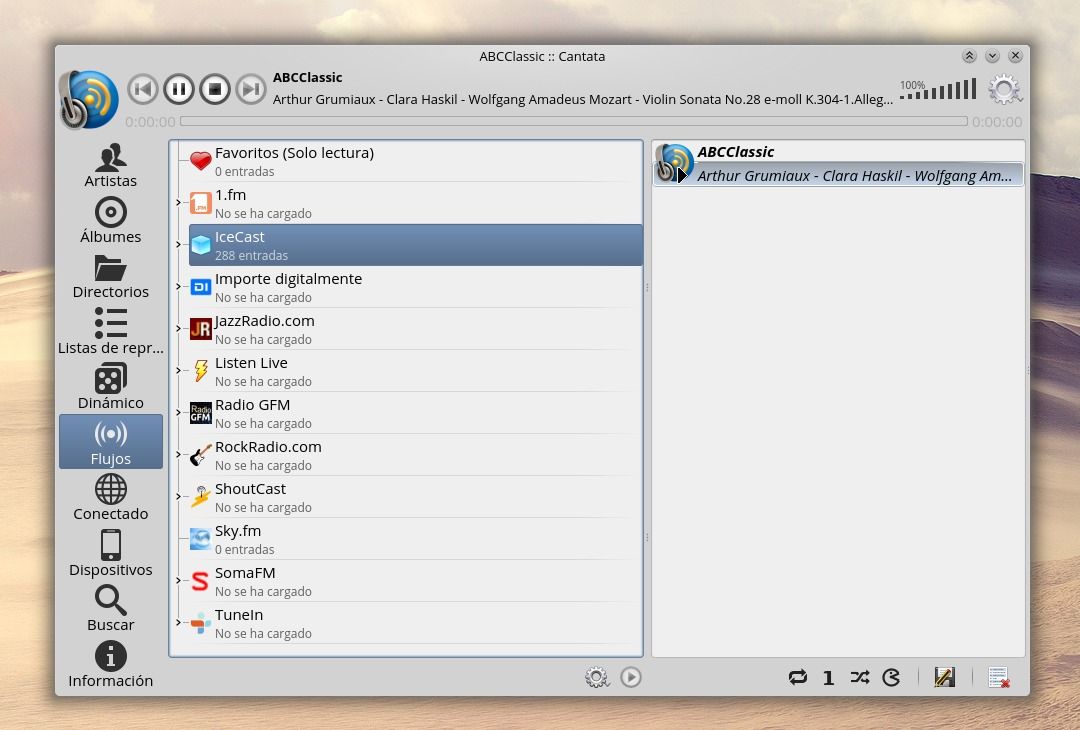Viewport: 1080px width, 730px height.
Task: Go to the previous track
Action: click(143, 89)
